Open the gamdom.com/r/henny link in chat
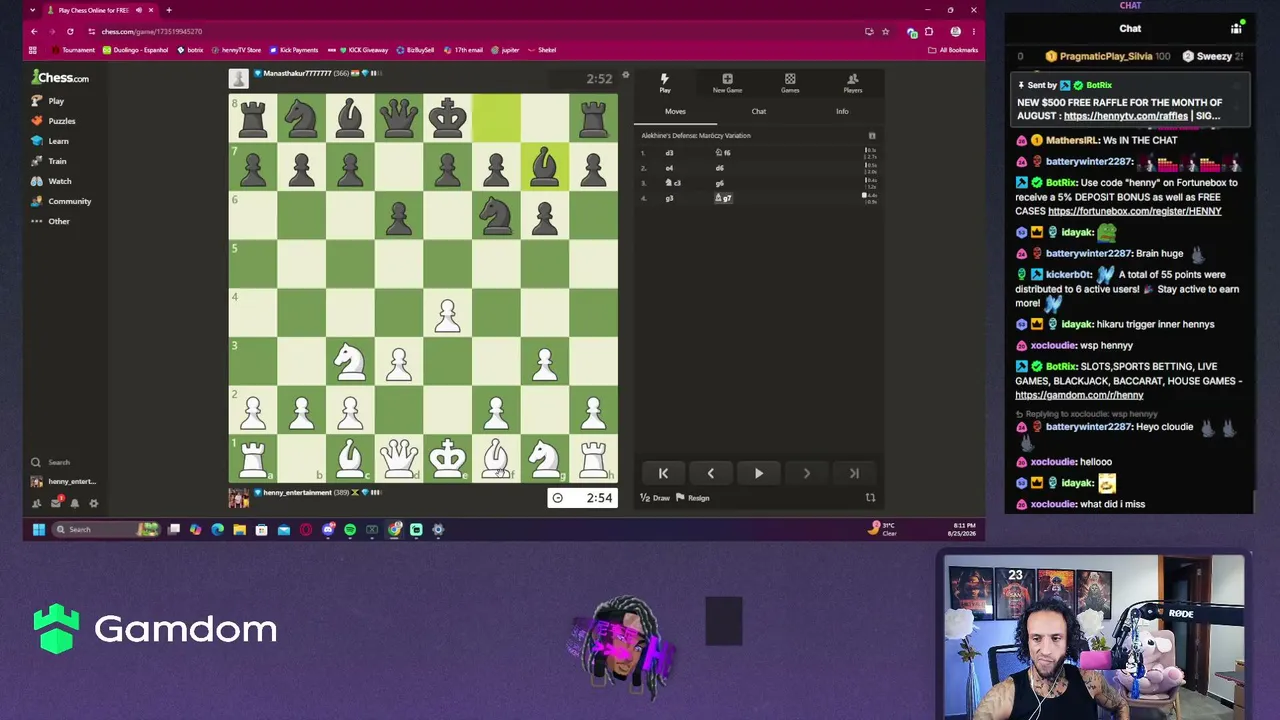Viewport: 1280px width, 720px height. point(1079,395)
